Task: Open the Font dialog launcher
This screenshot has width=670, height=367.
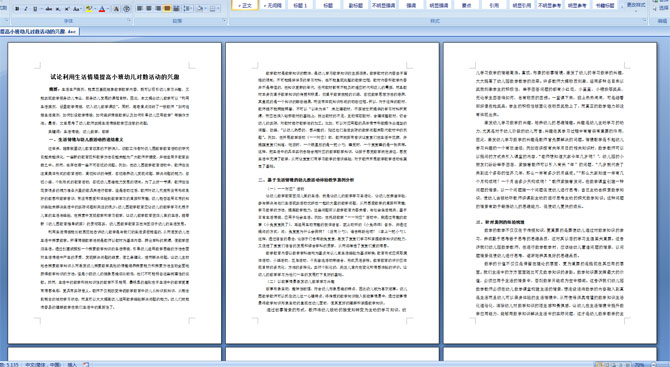Action: 129,21
